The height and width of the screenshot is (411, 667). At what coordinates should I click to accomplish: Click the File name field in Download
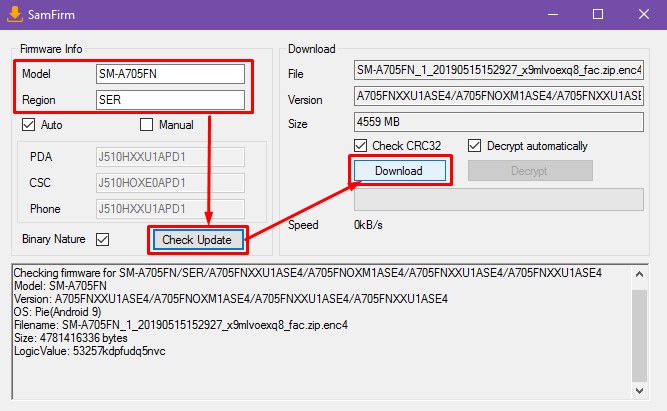(x=499, y=70)
